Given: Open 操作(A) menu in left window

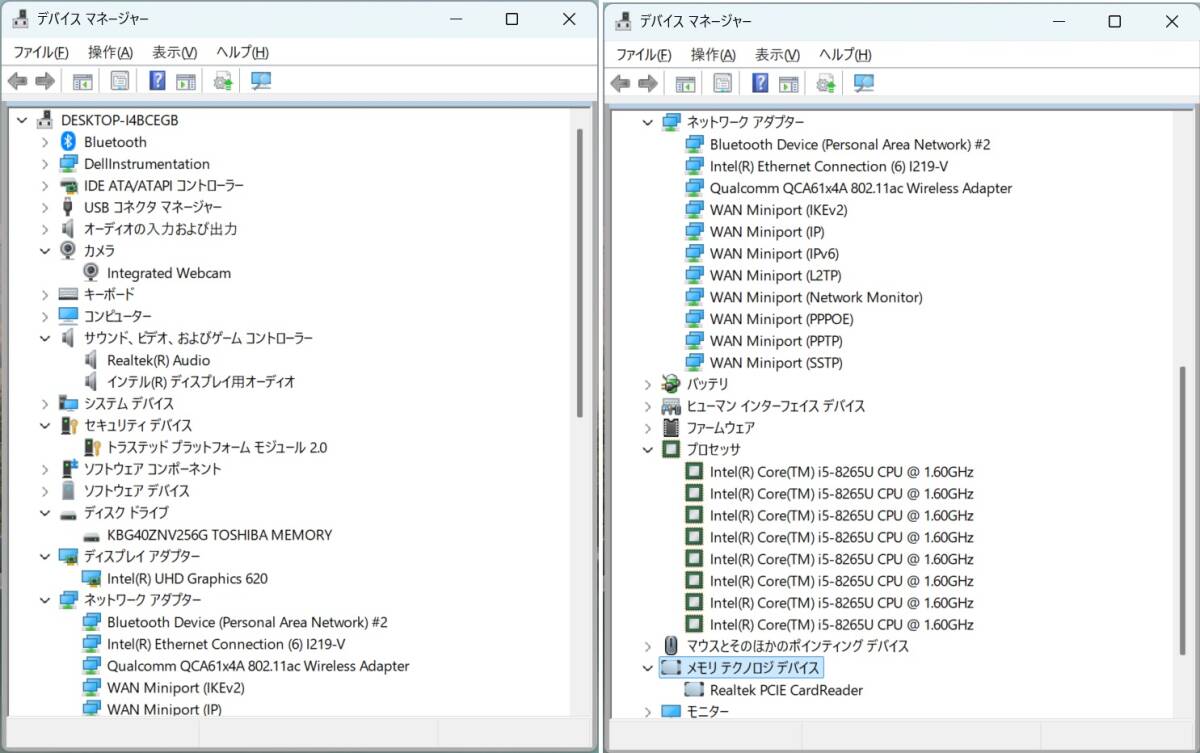Looking at the screenshot, I should click(110, 52).
